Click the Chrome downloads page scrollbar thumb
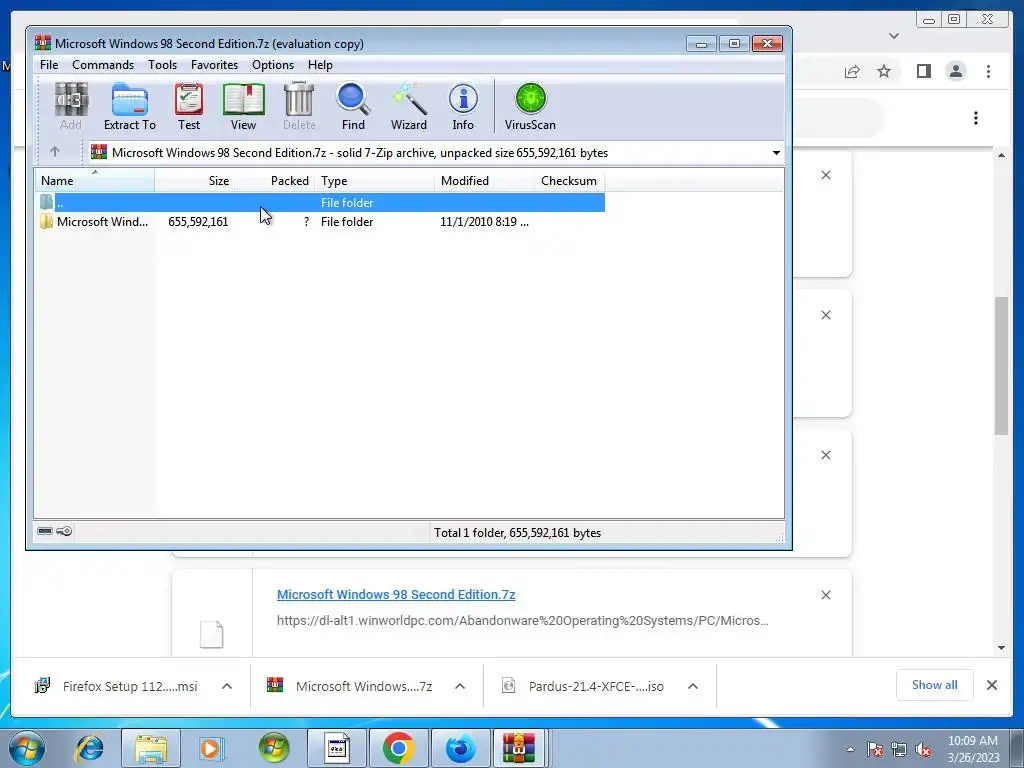Screen dimensions: 1024x768 (1001, 365)
